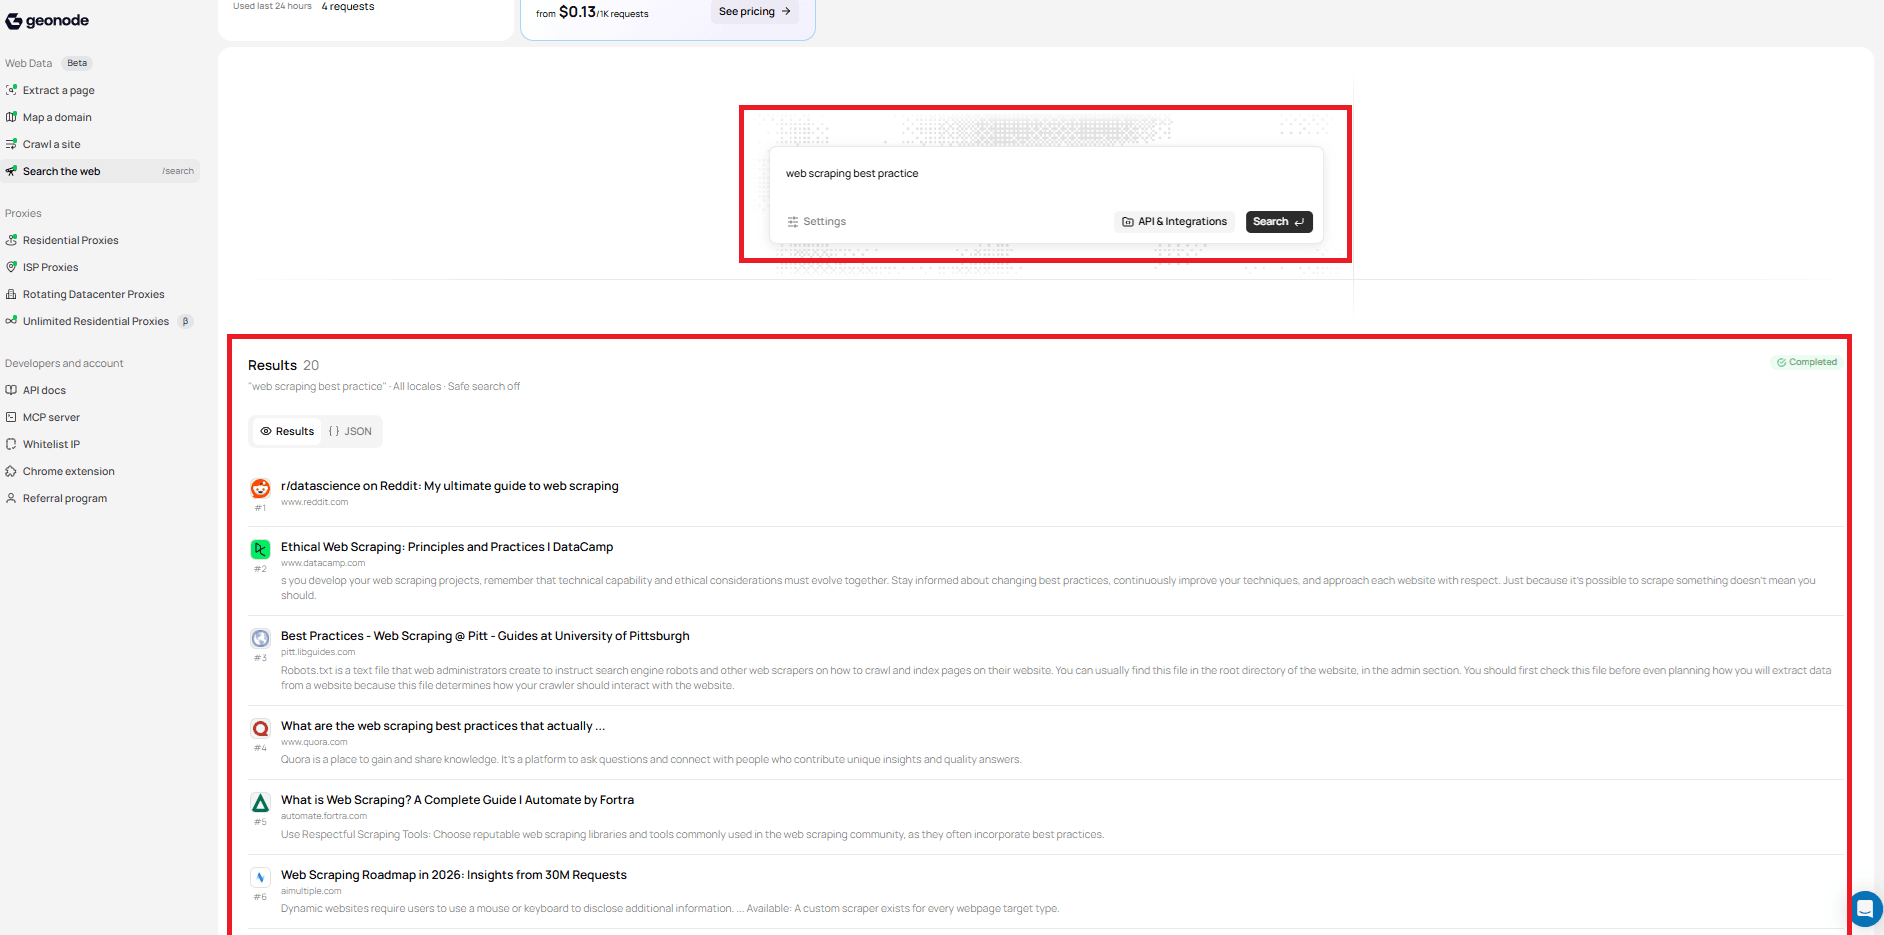This screenshot has height=935, width=1884.
Task: Click the www.reddit.com URL text
Action: (x=314, y=502)
